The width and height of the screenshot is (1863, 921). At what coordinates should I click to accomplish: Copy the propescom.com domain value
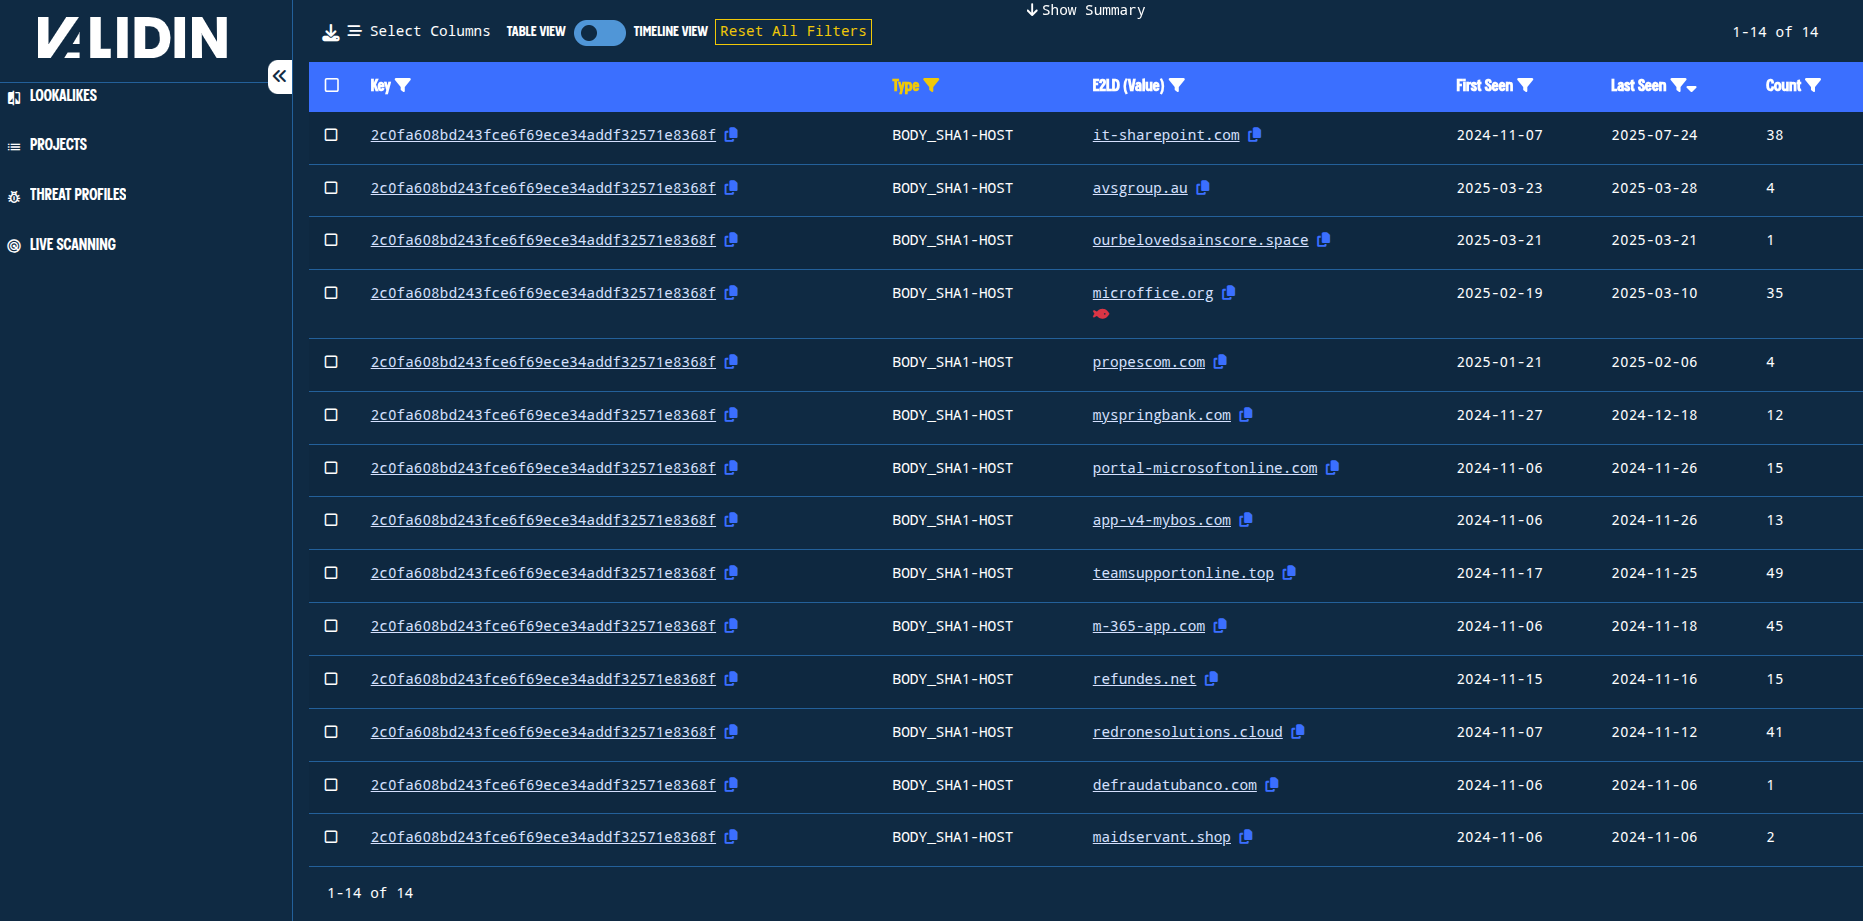click(x=1220, y=362)
